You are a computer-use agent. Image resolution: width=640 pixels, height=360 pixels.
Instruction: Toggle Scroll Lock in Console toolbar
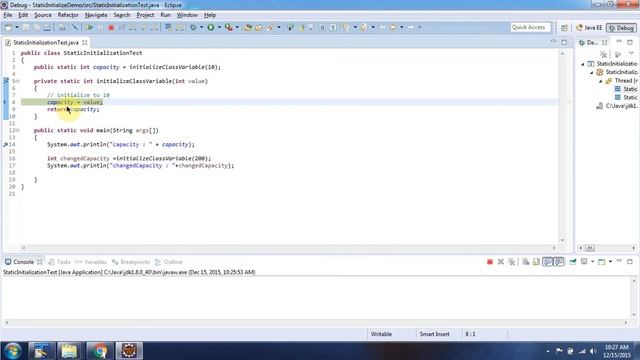[x=536, y=262]
